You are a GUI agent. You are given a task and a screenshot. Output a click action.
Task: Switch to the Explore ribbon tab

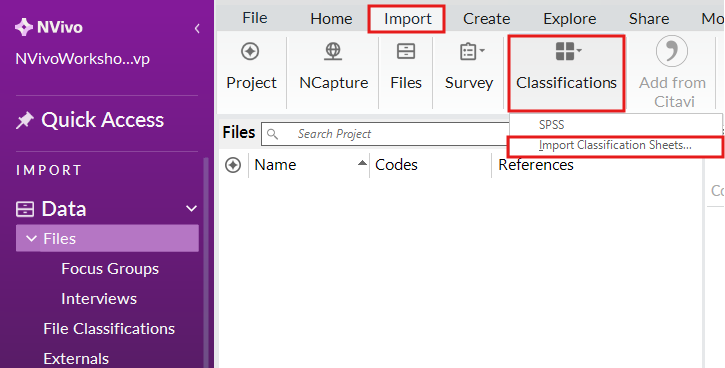click(570, 18)
